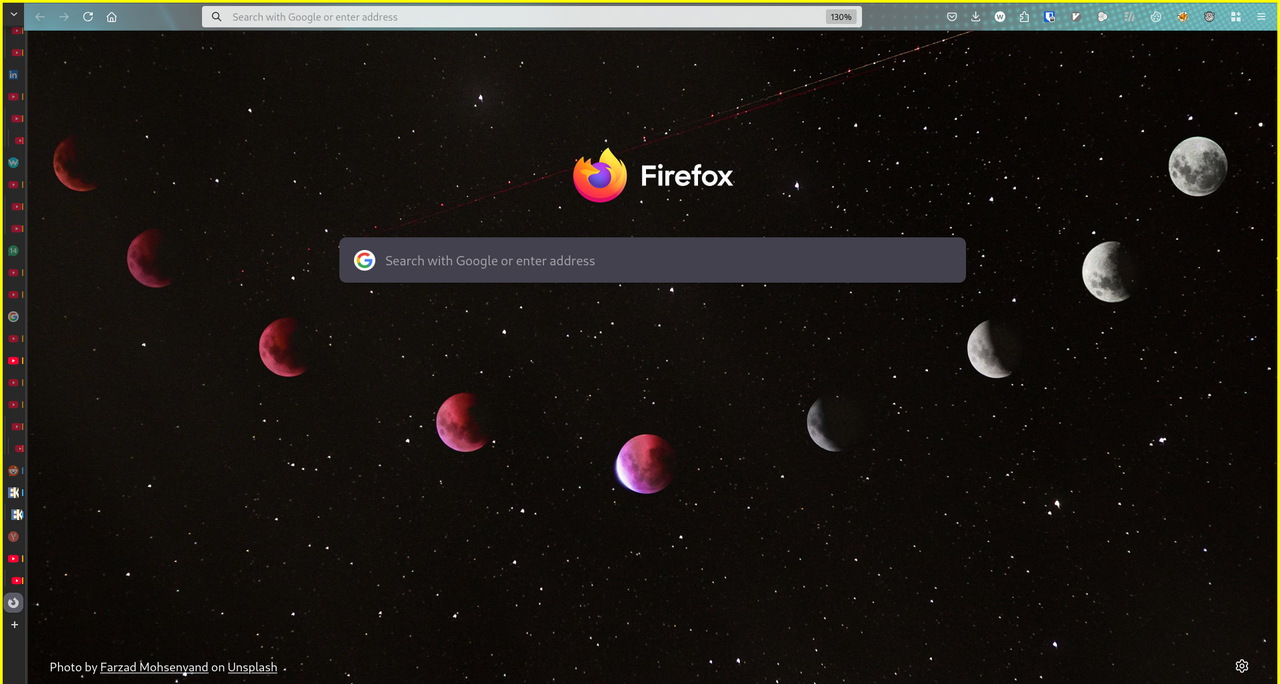The height and width of the screenshot is (684, 1280).
Task: Open the monkey face extension icon
Action: tap(1209, 17)
